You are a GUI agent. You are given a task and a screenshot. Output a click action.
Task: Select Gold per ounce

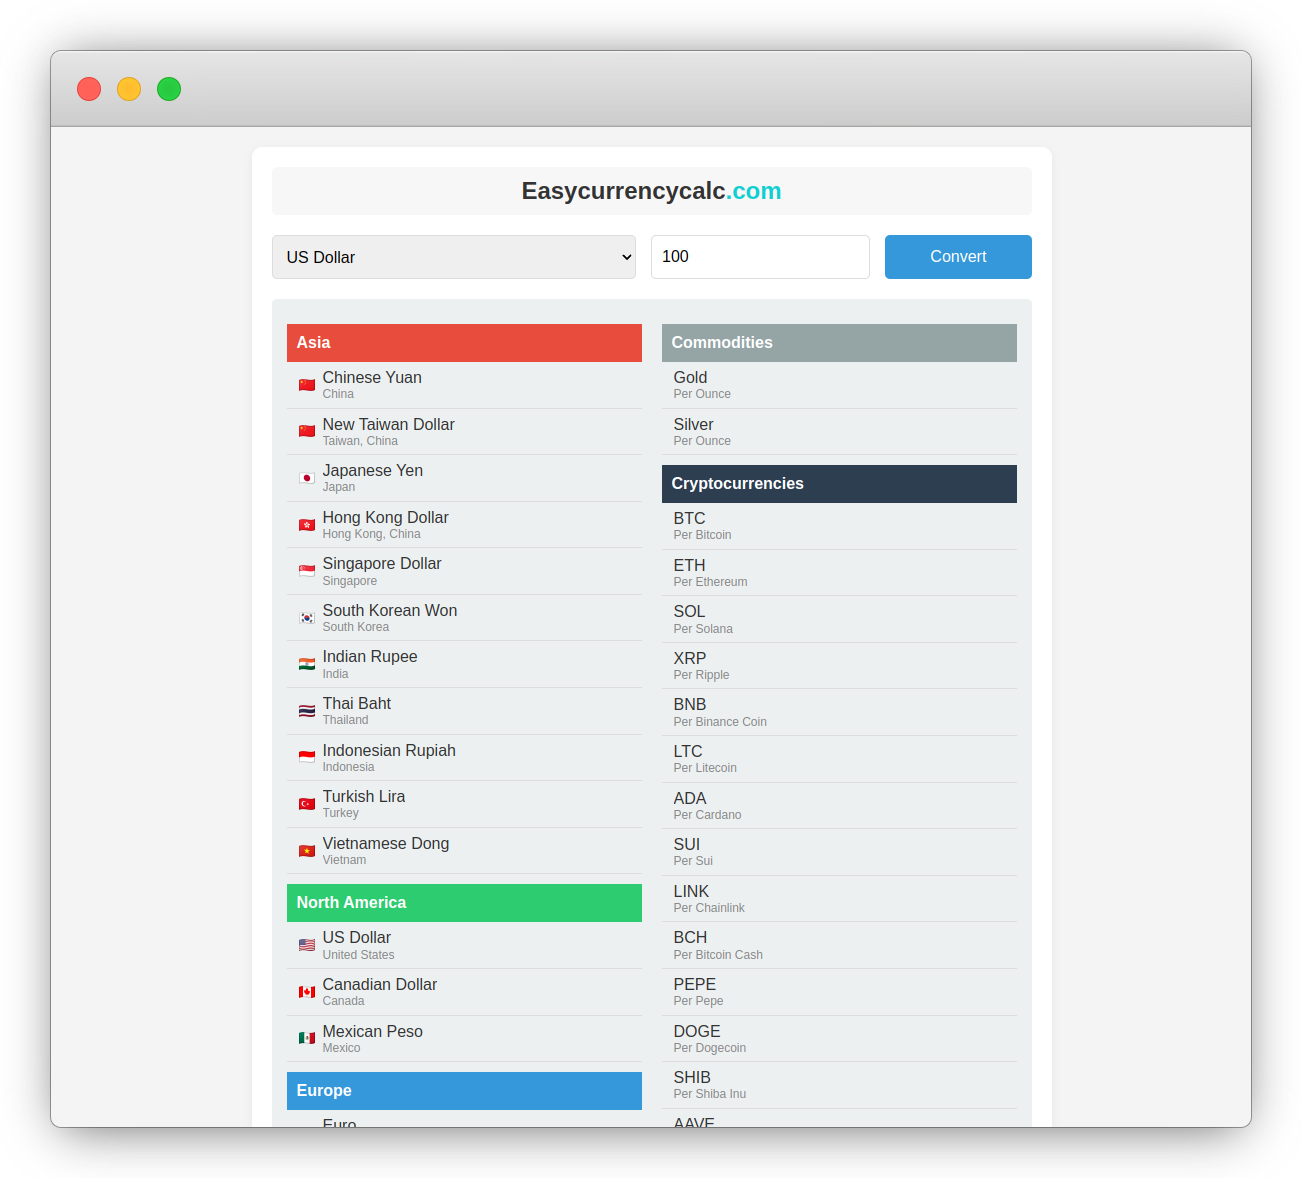tap(839, 385)
